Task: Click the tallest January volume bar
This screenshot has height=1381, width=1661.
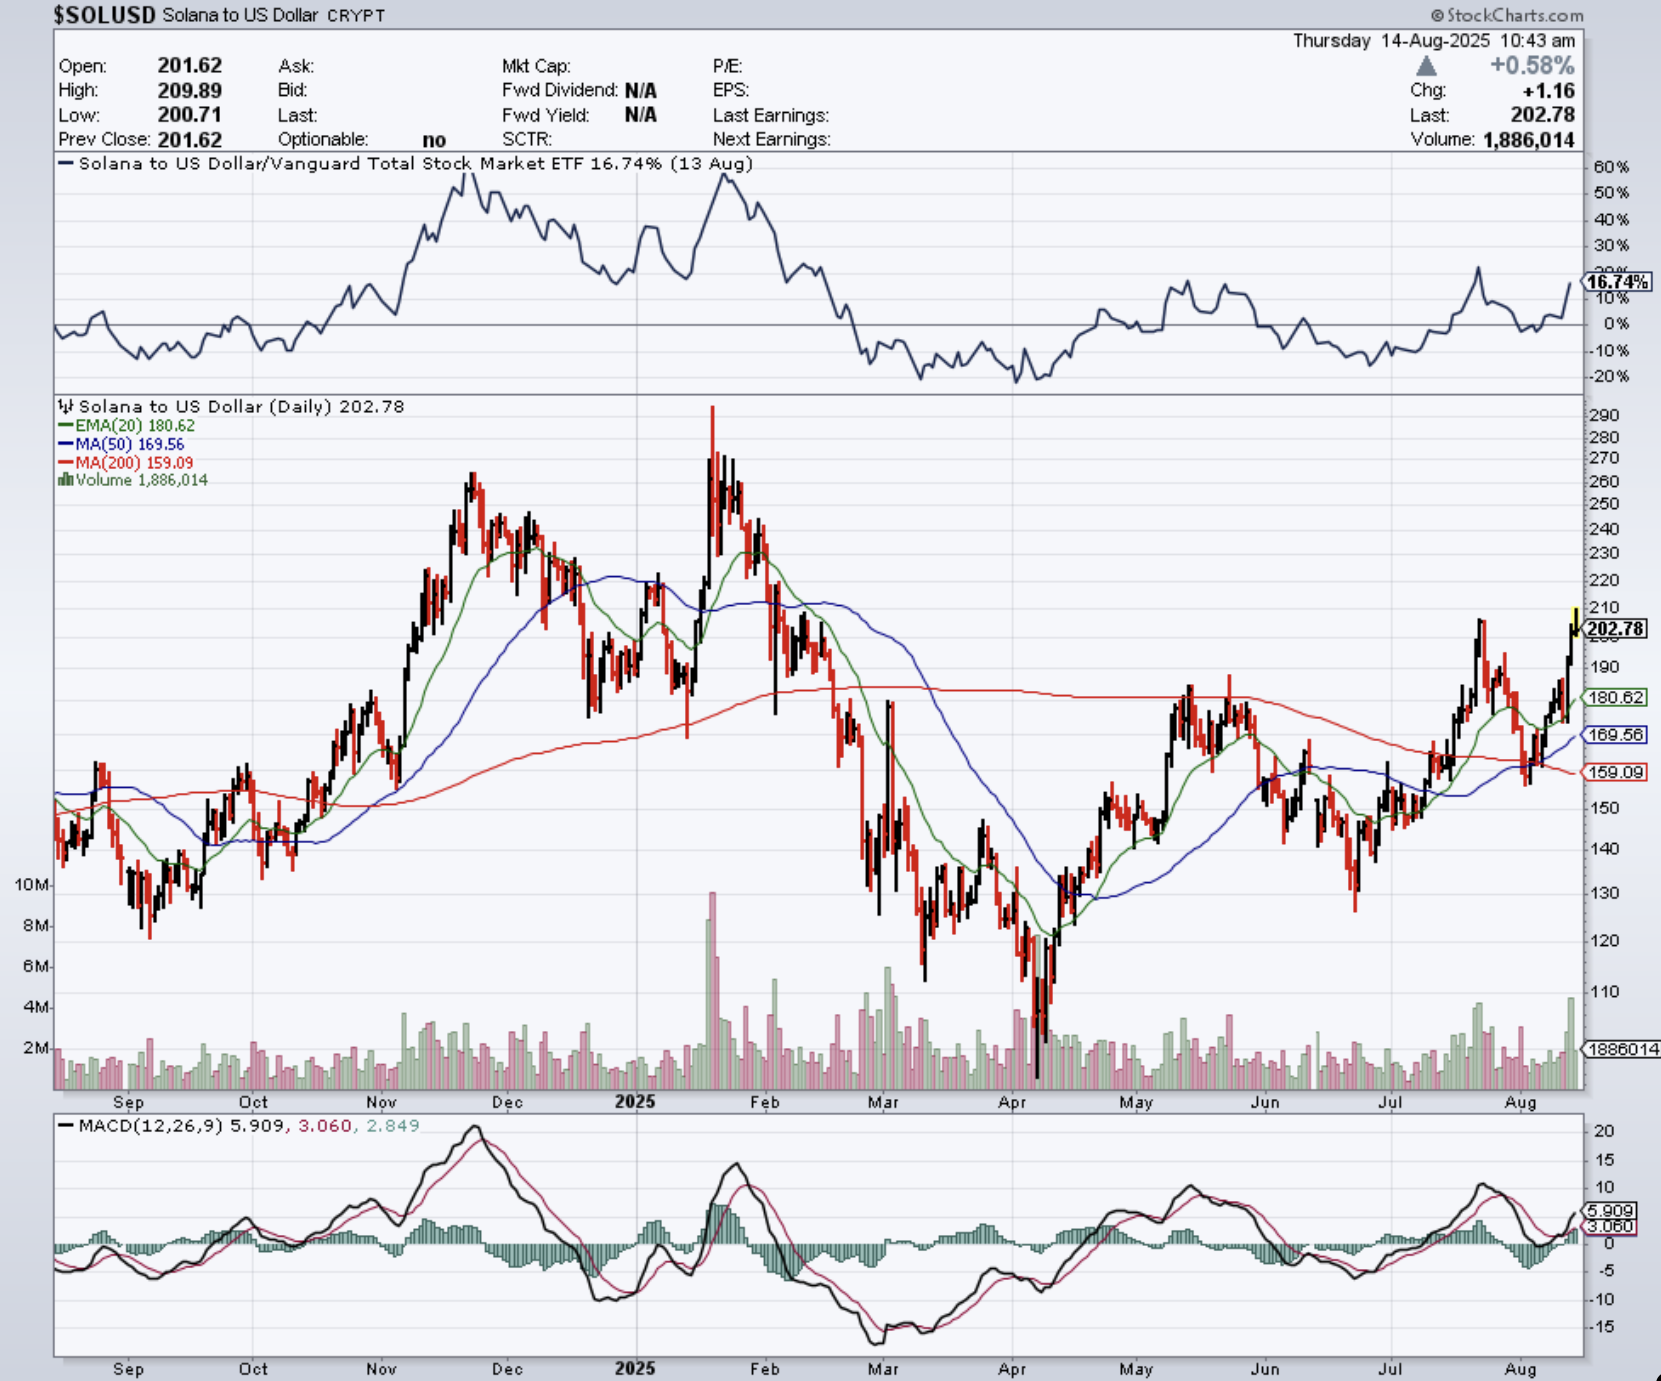Action: (x=712, y=990)
